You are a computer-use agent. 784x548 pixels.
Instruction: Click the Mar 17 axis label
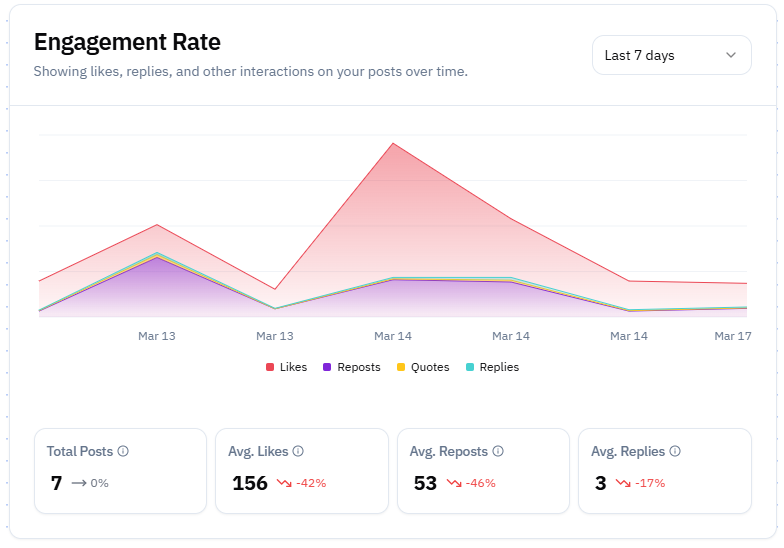[x=732, y=336]
